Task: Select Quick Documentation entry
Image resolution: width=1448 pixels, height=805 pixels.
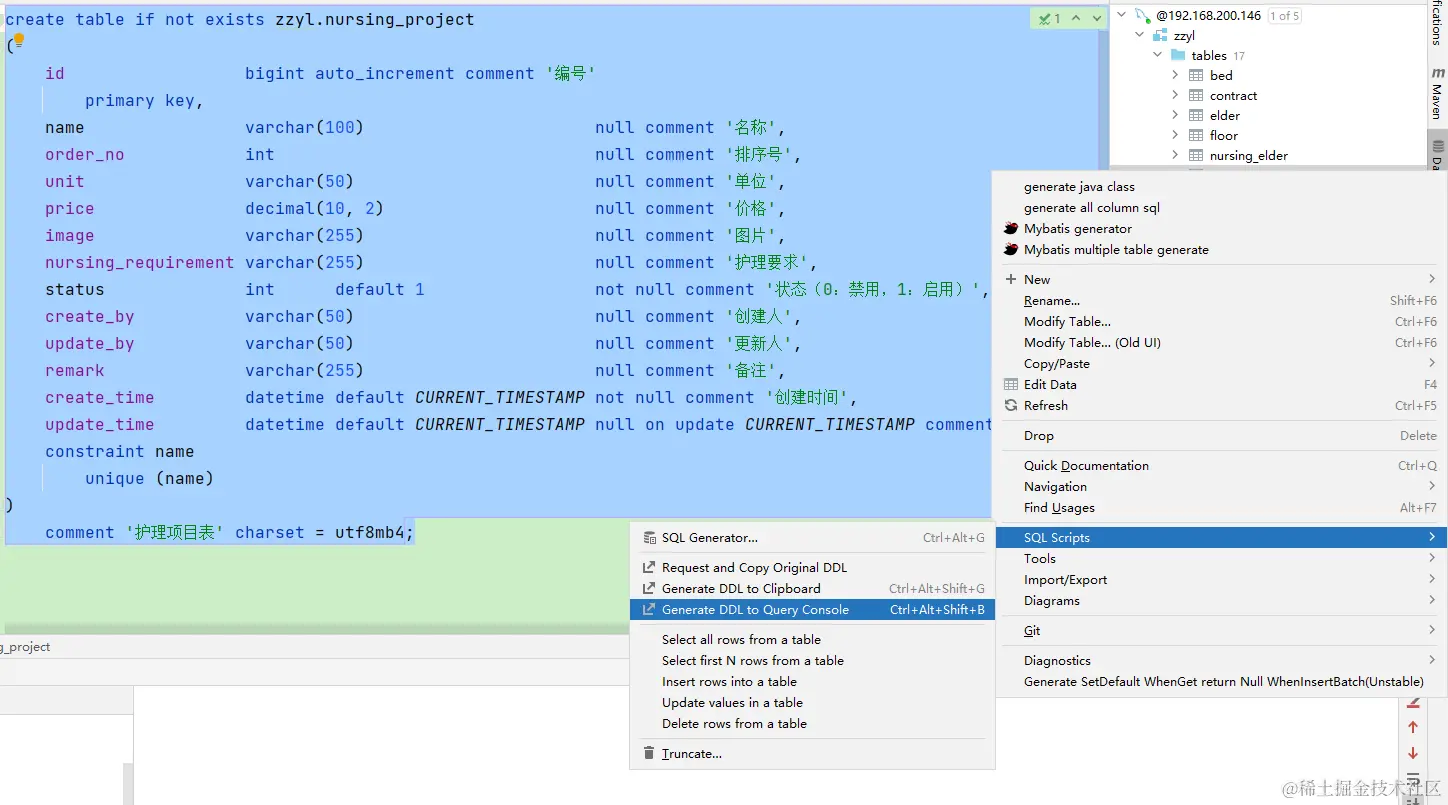Action: 1221,466
